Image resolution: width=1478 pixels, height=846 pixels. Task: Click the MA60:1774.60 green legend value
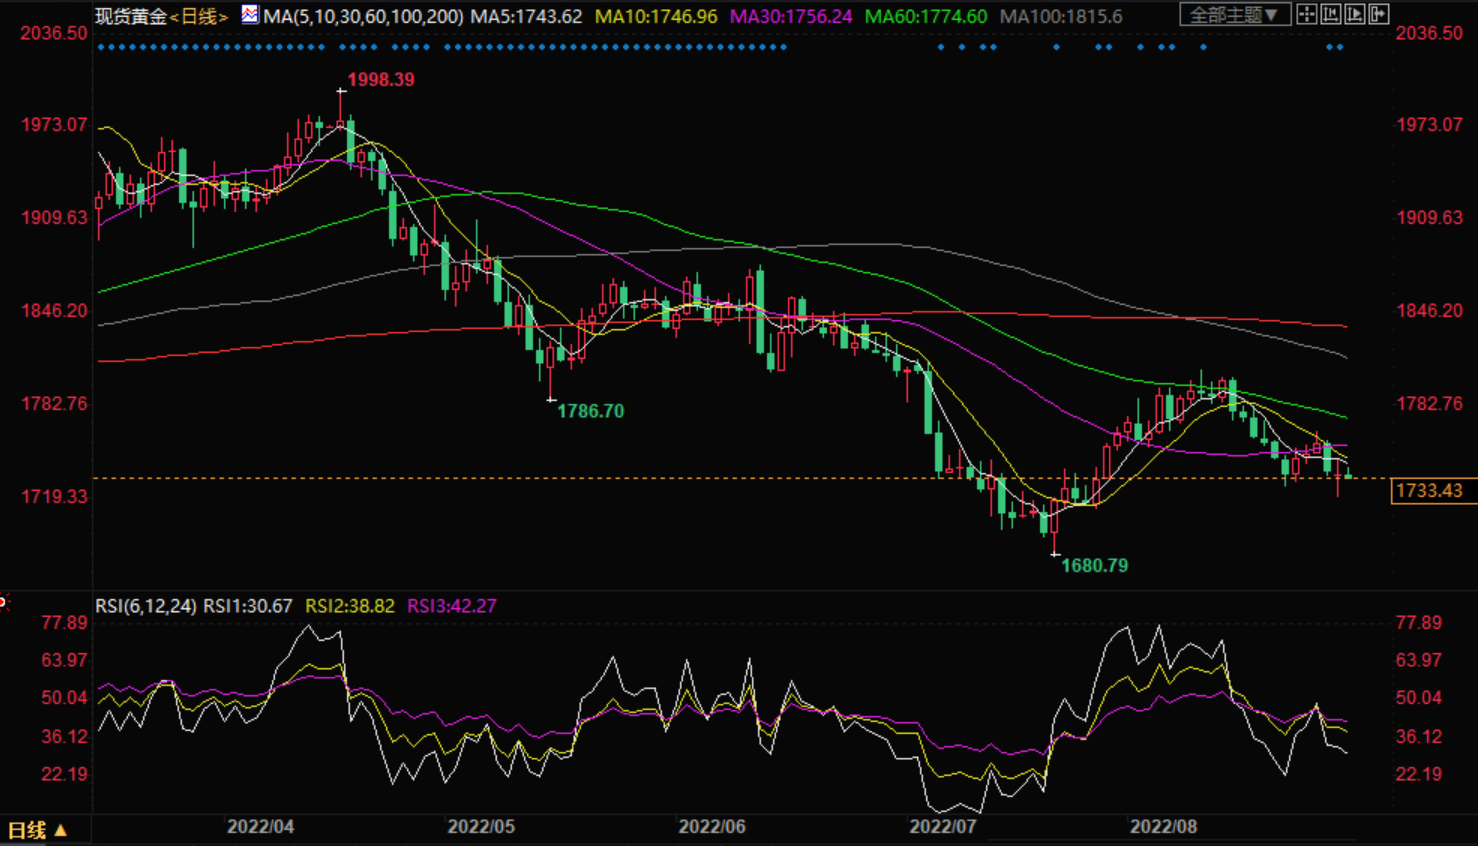(925, 17)
